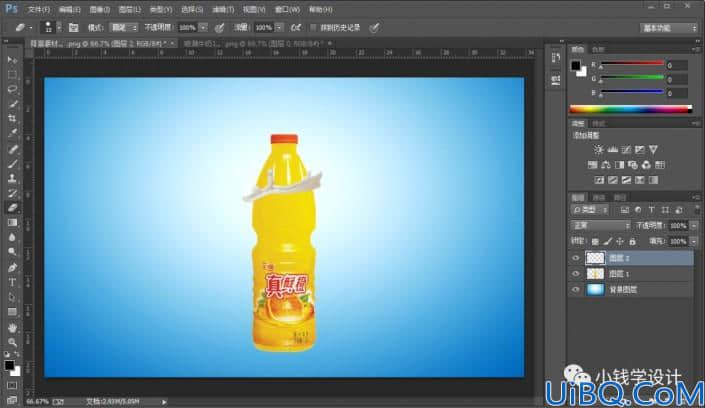This screenshot has width=705, height=408.
Task: Select the Gradient tool
Action: [12, 223]
